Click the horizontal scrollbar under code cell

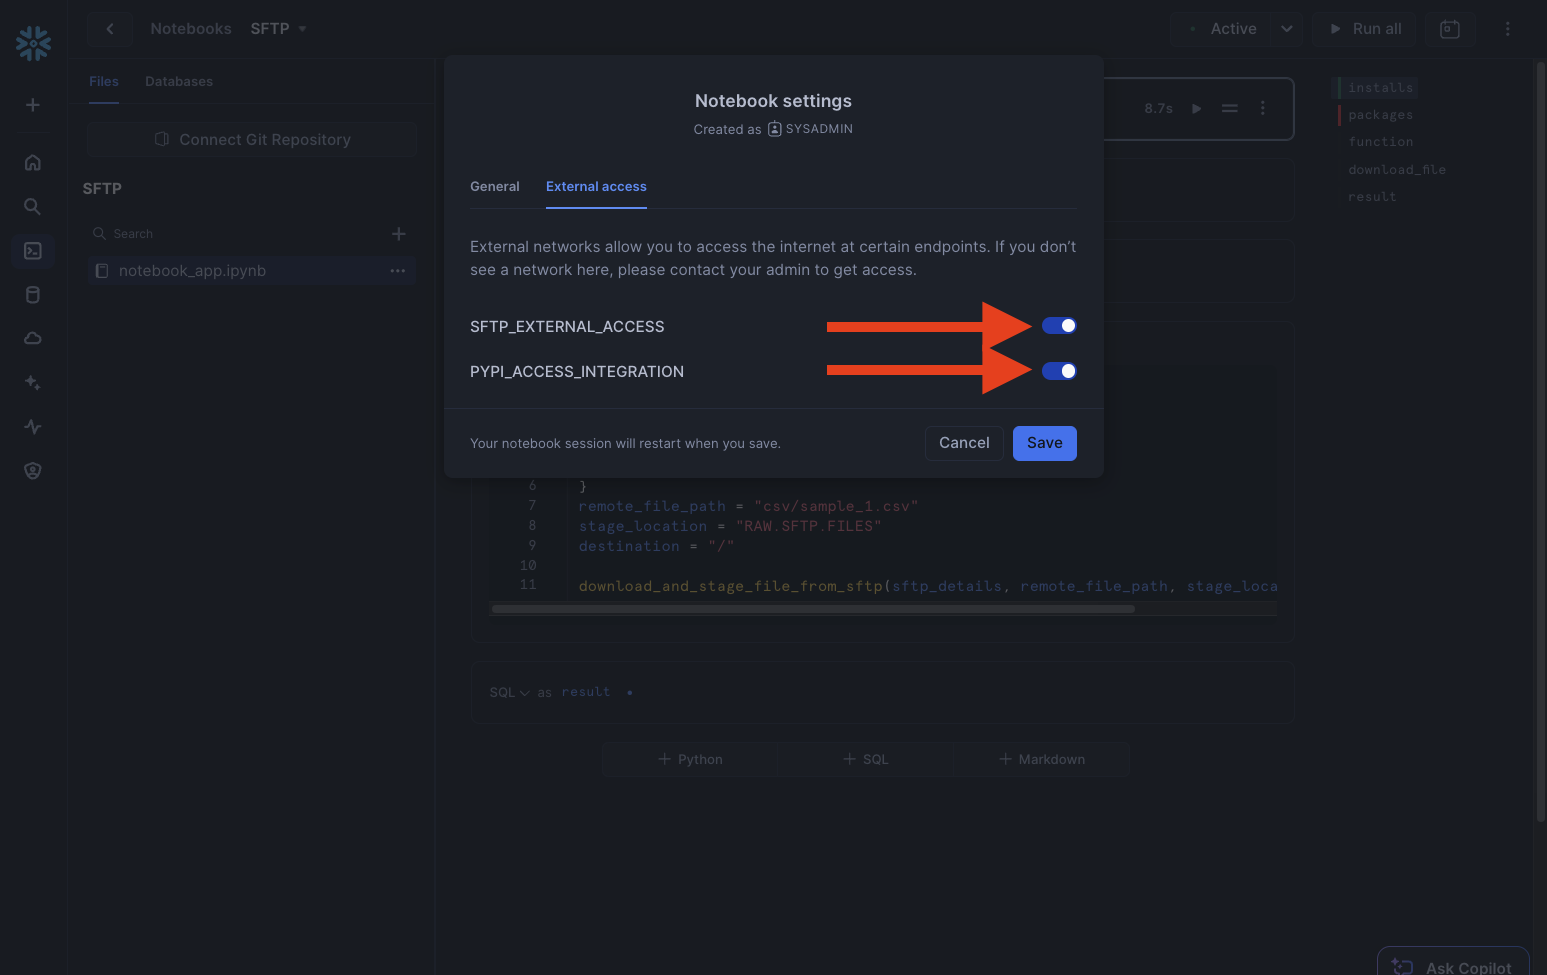(812, 609)
